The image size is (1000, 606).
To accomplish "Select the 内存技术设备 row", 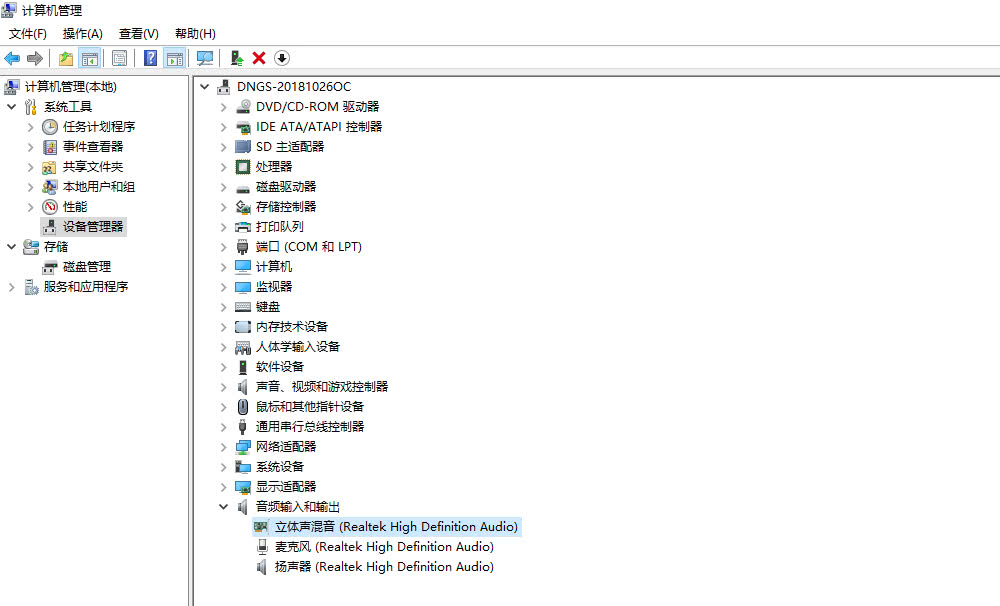I will (291, 327).
